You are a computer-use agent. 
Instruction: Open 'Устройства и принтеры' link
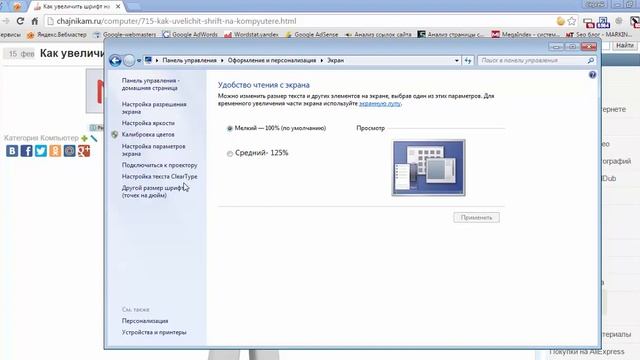click(x=154, y=332)
